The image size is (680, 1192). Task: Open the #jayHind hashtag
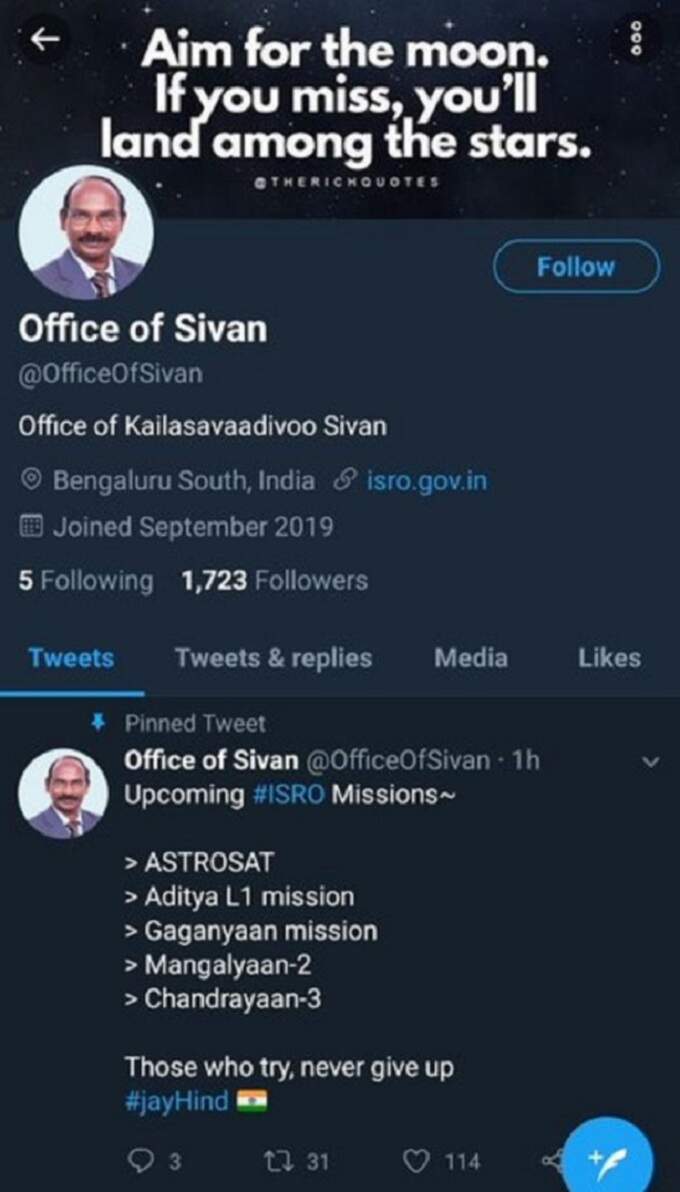pyautogui.click(x=176, y=1101)
